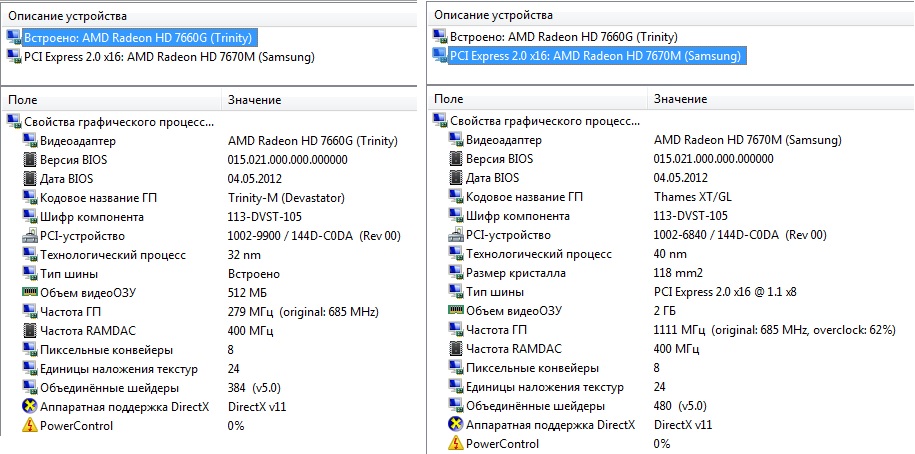Click the chip icon next to "Размер кристалла"

point(455,273)
